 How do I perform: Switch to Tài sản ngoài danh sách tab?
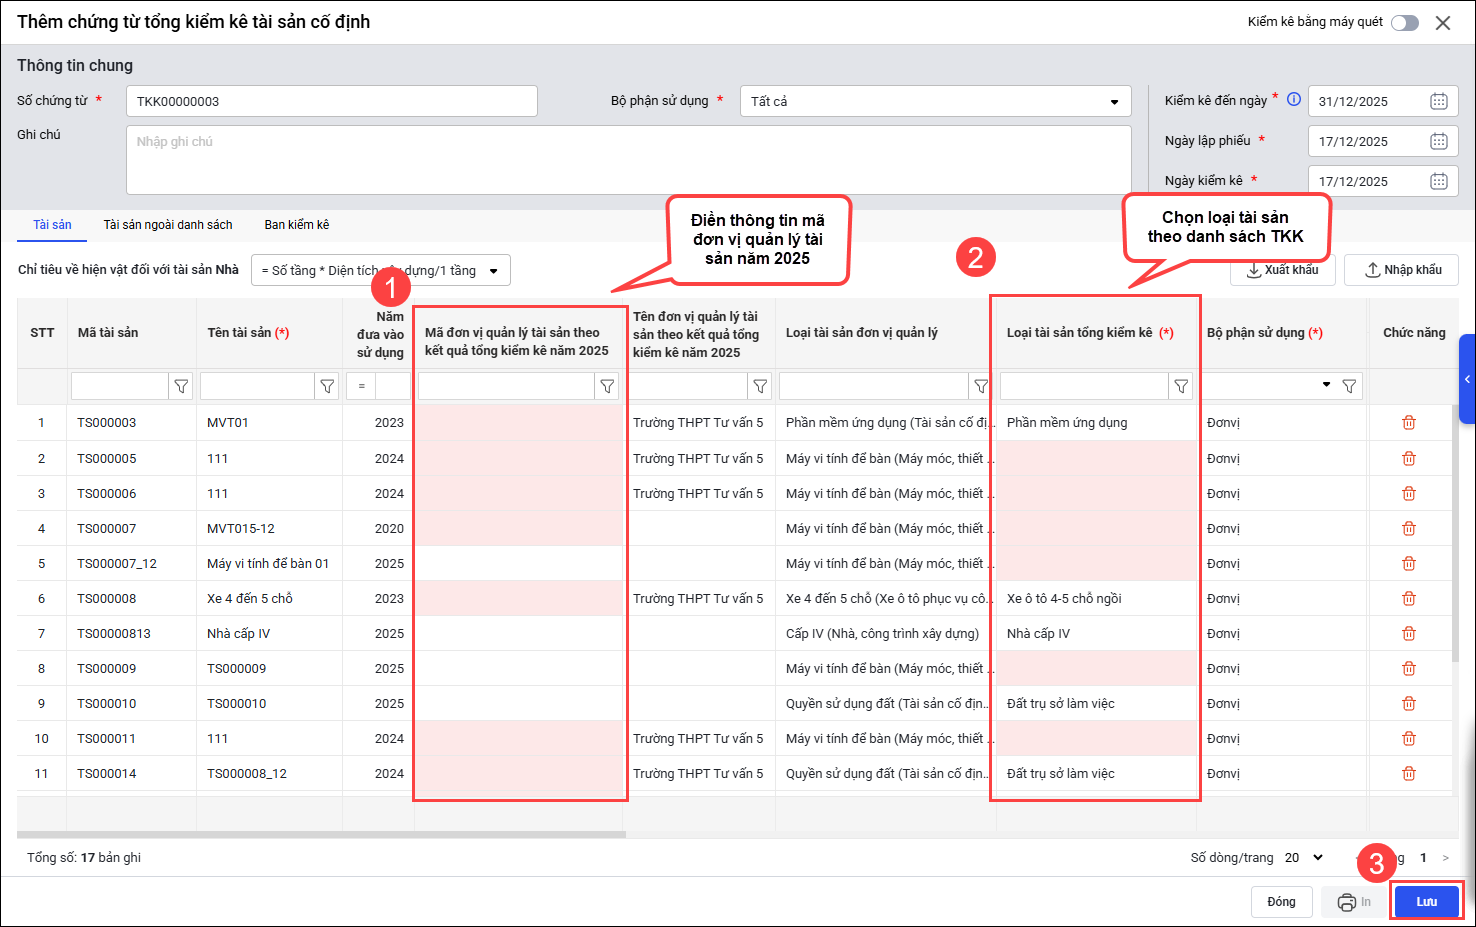pos(168,225)
